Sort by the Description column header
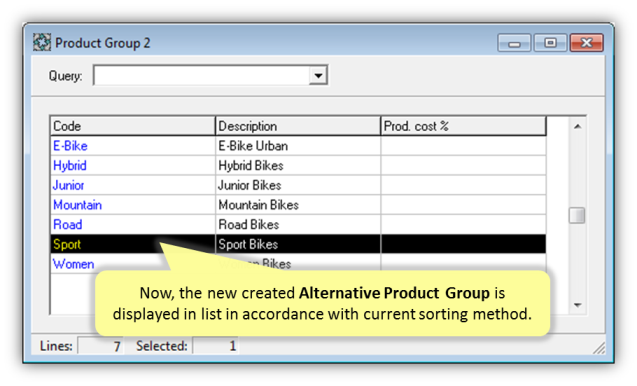 pyautogui.click(x=298, y=126)
